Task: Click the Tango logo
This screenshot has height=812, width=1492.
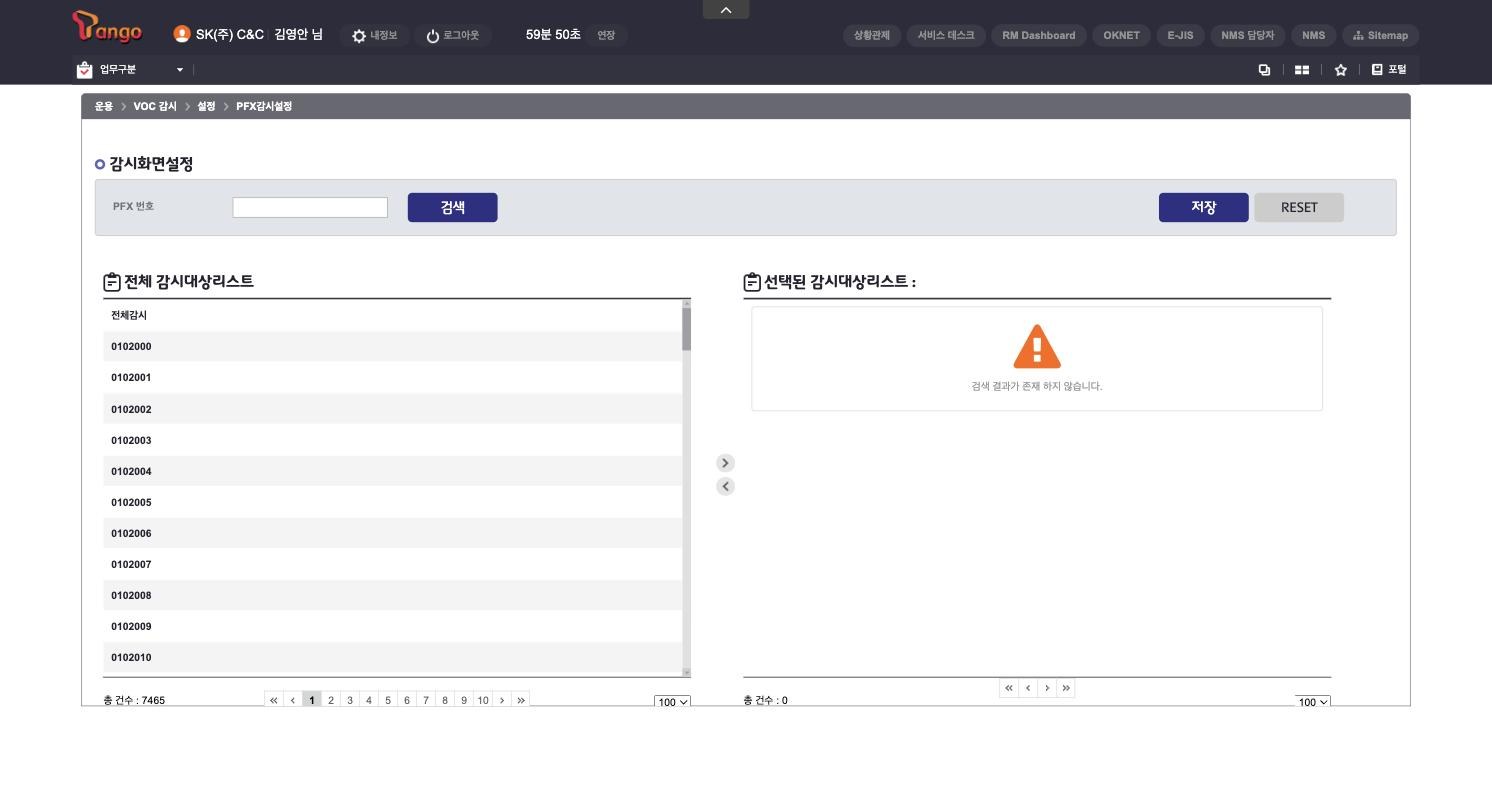Action: (x=107, y=27)
